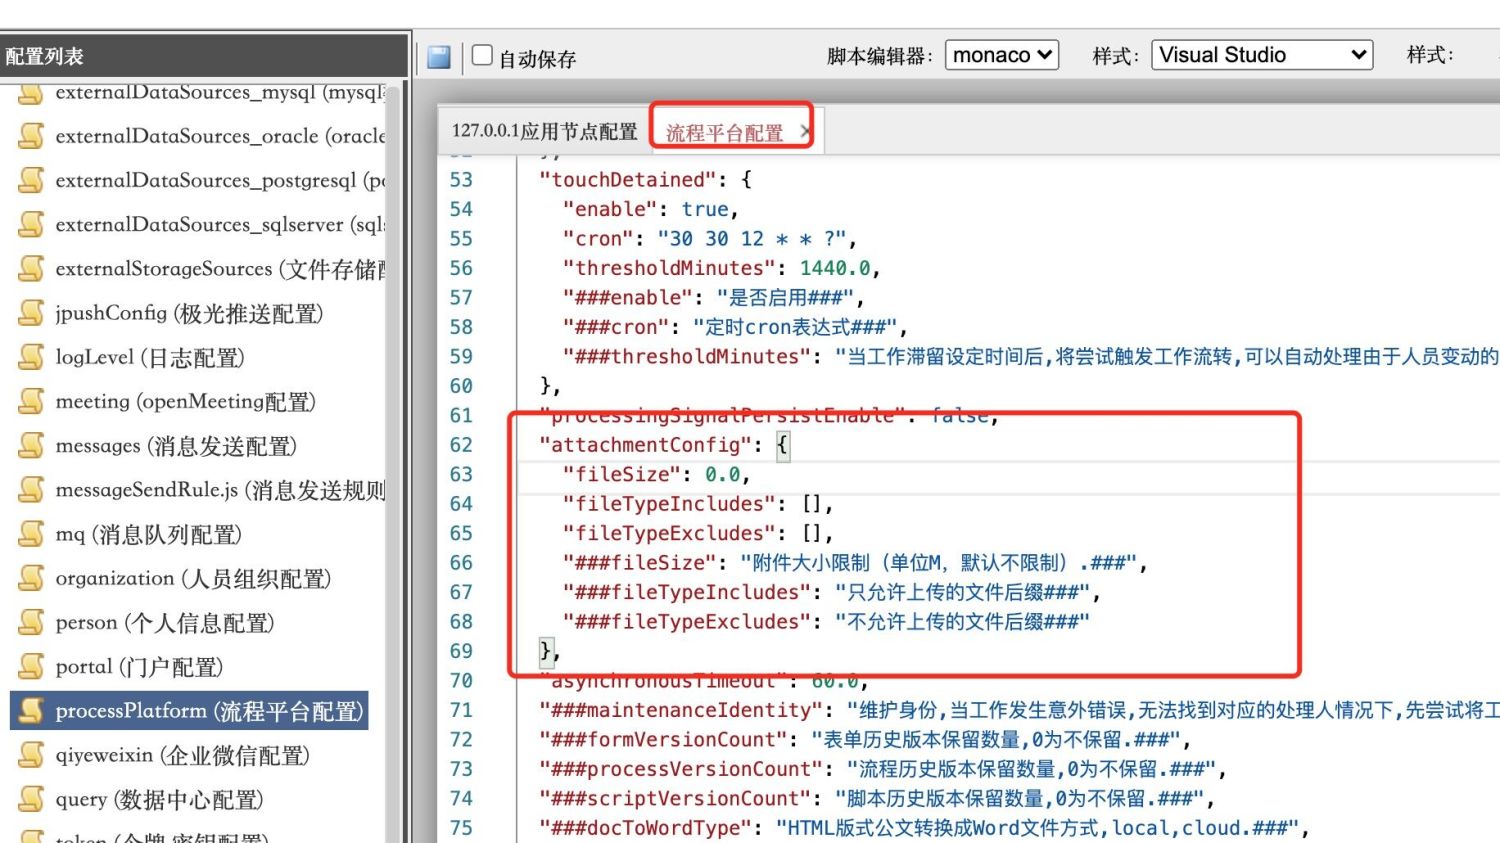Open jpushConfig (极光推送配置)
1500x843 pixels.
tap(189, 313)
